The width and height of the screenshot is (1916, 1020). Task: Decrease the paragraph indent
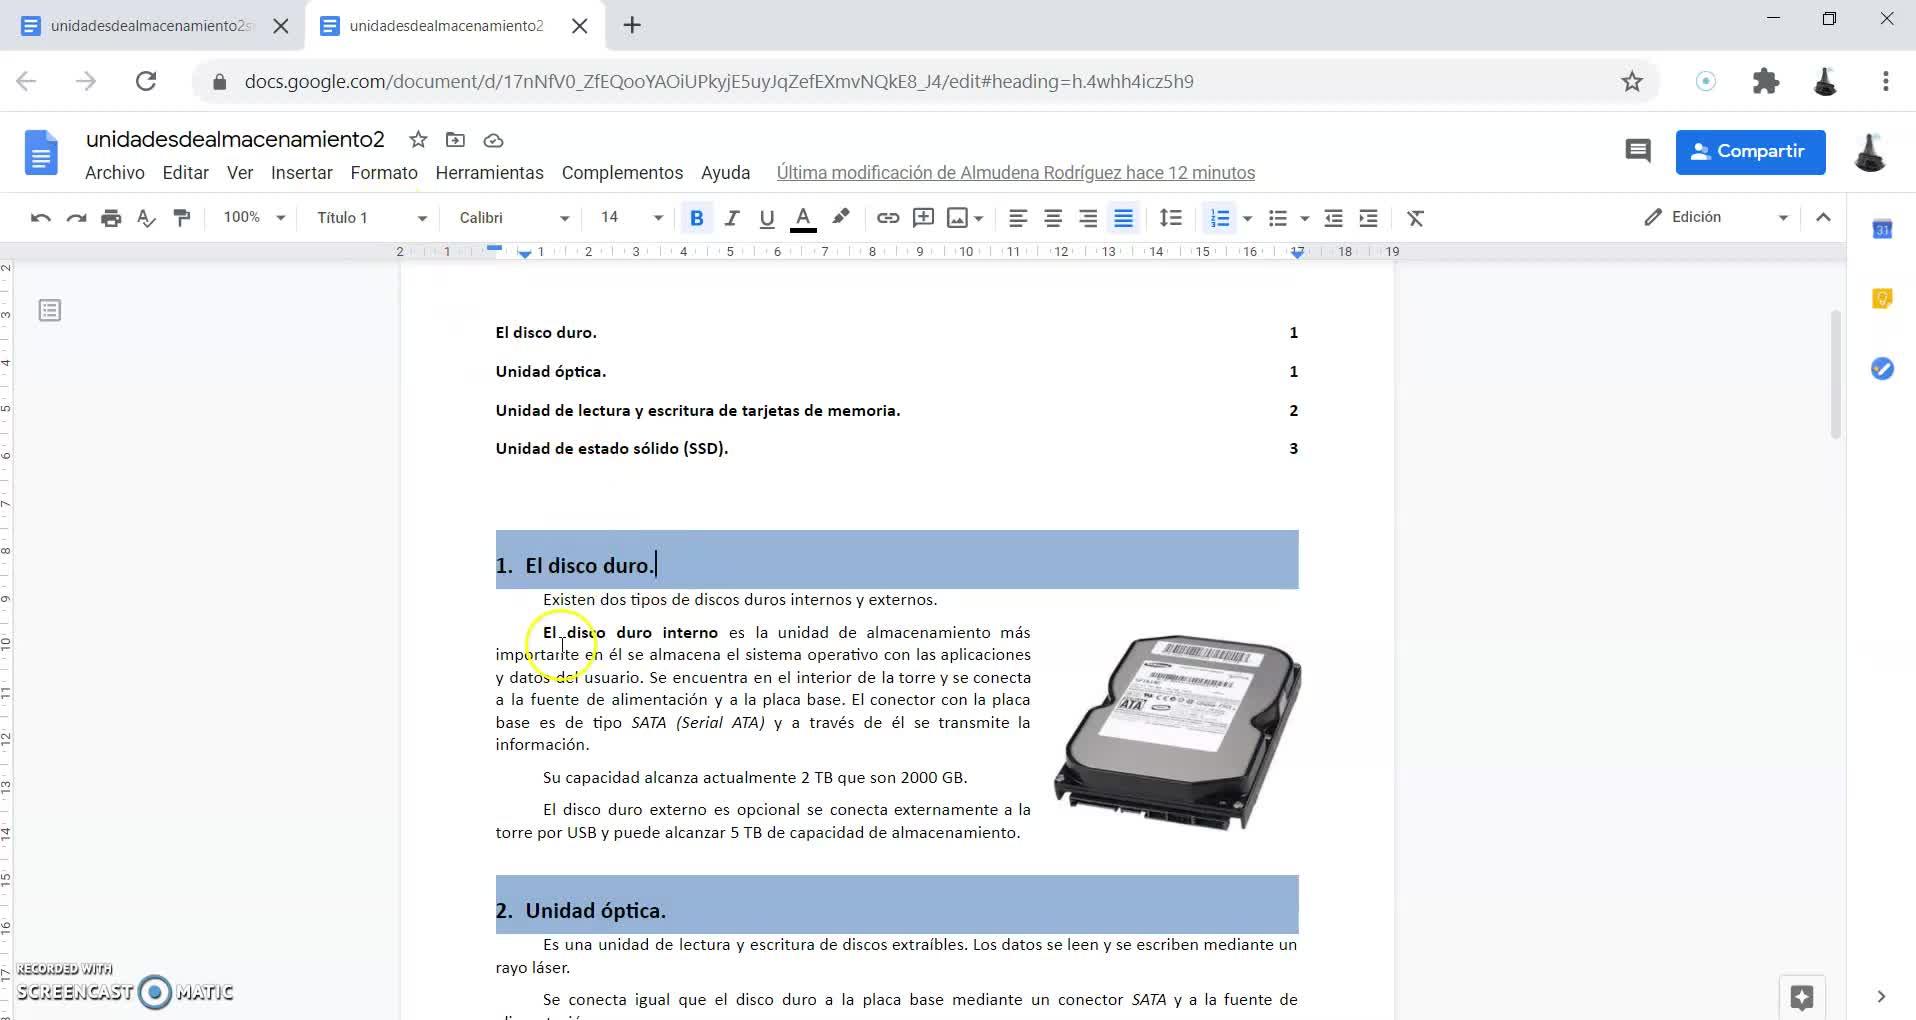tap(1333, 218)
